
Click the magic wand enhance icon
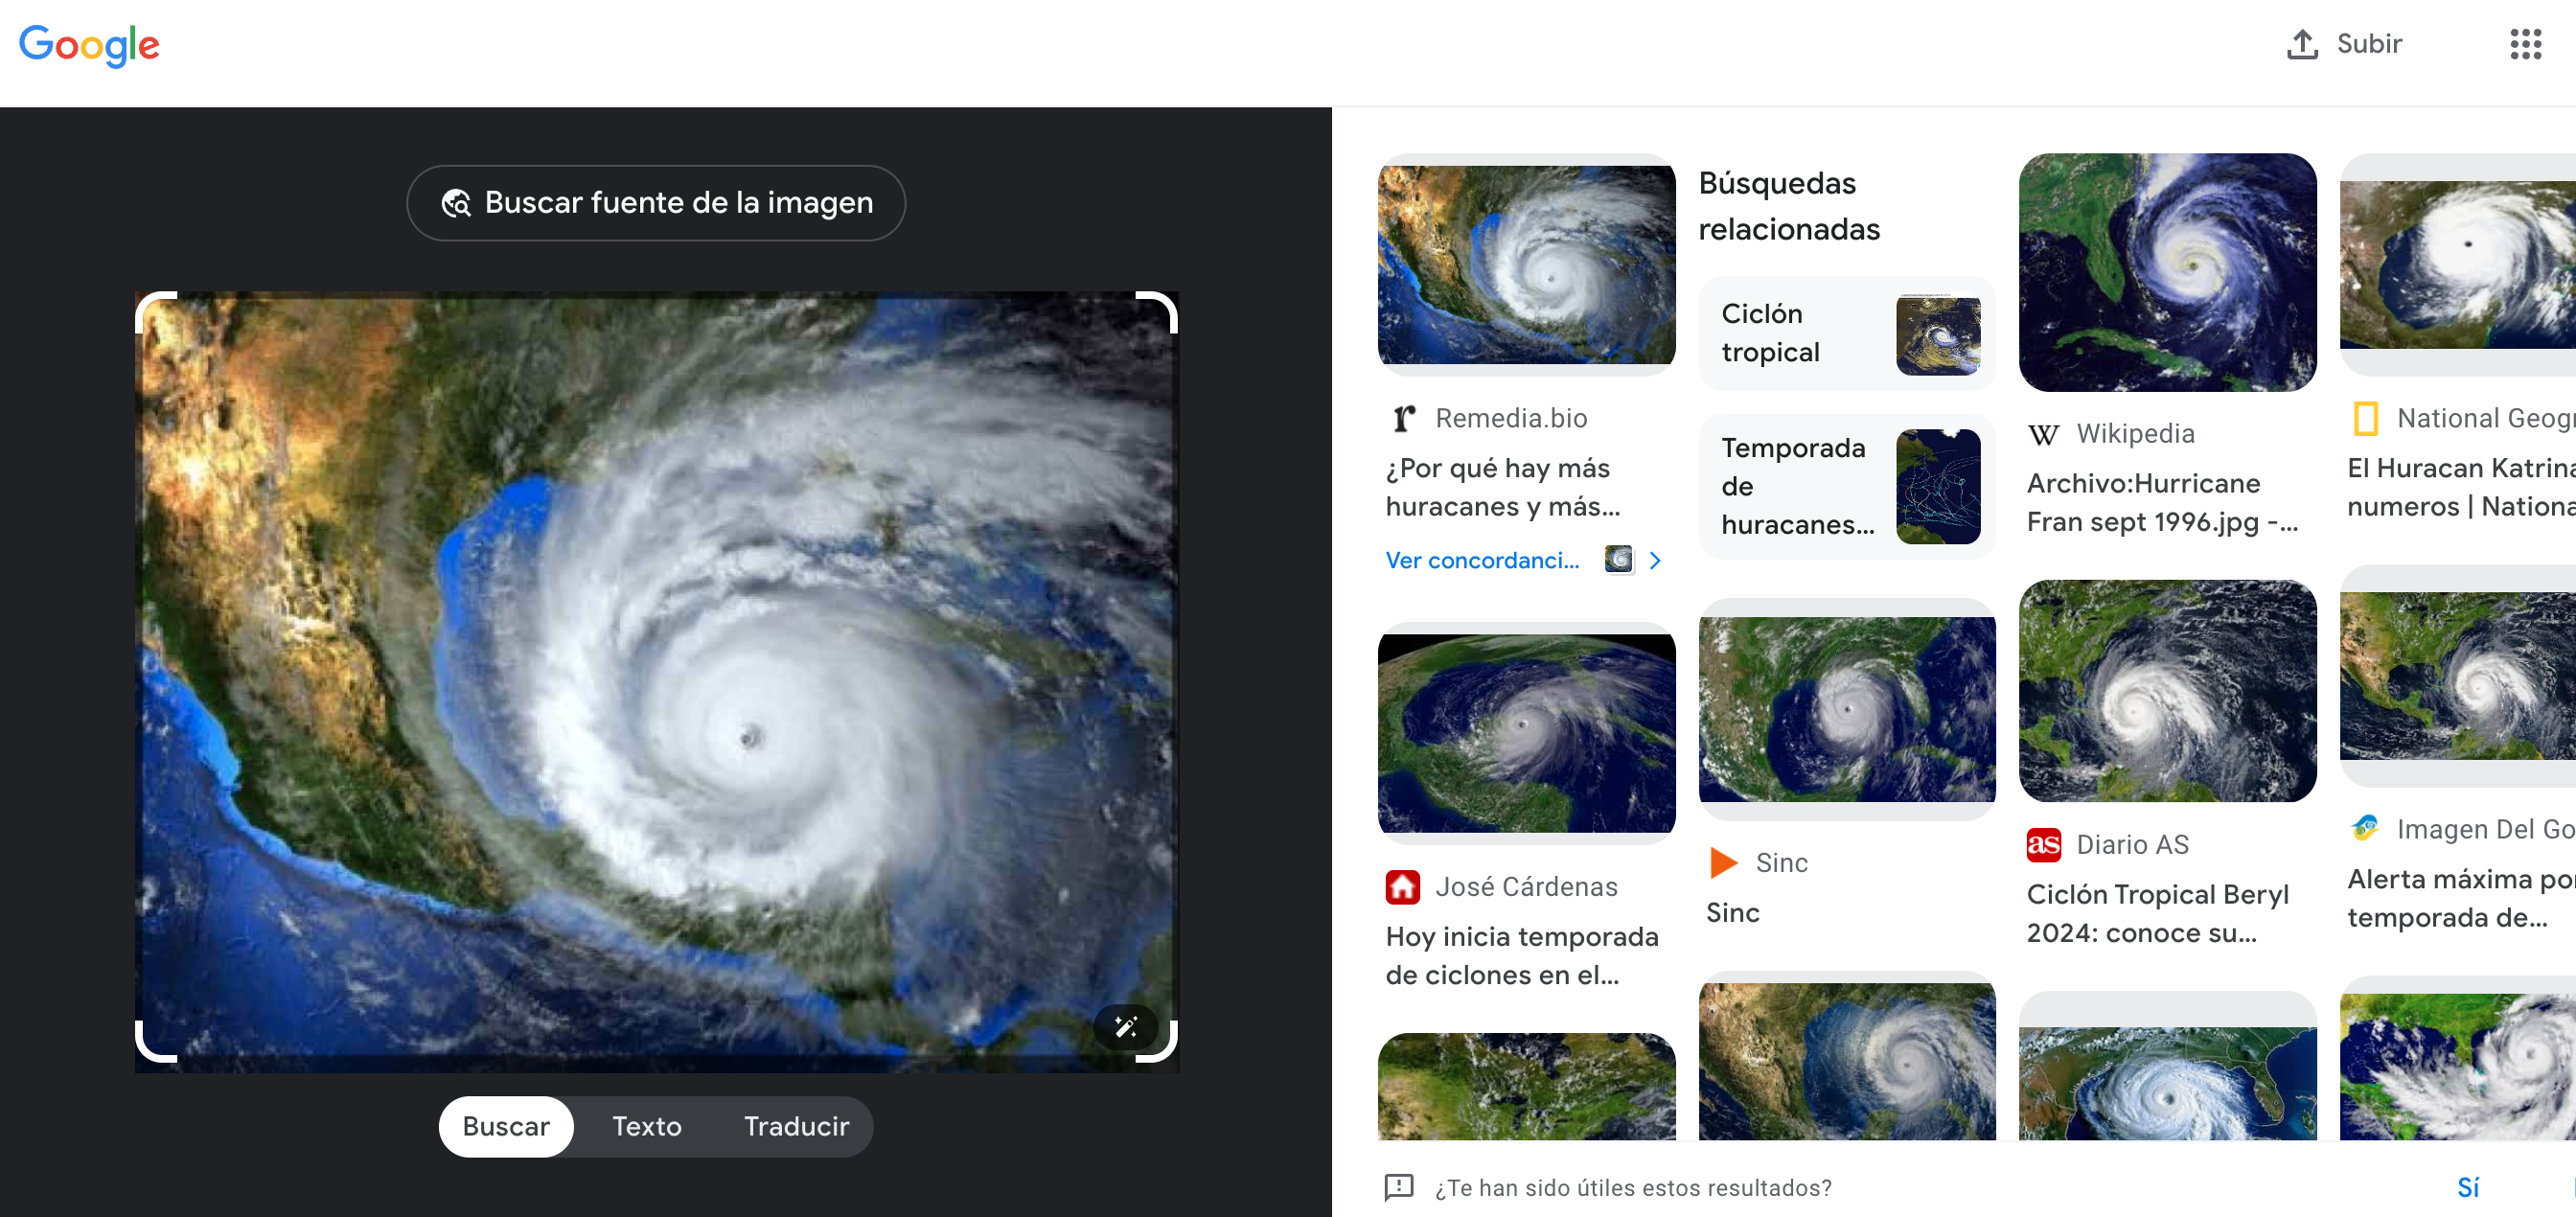coord(1125,1027)
